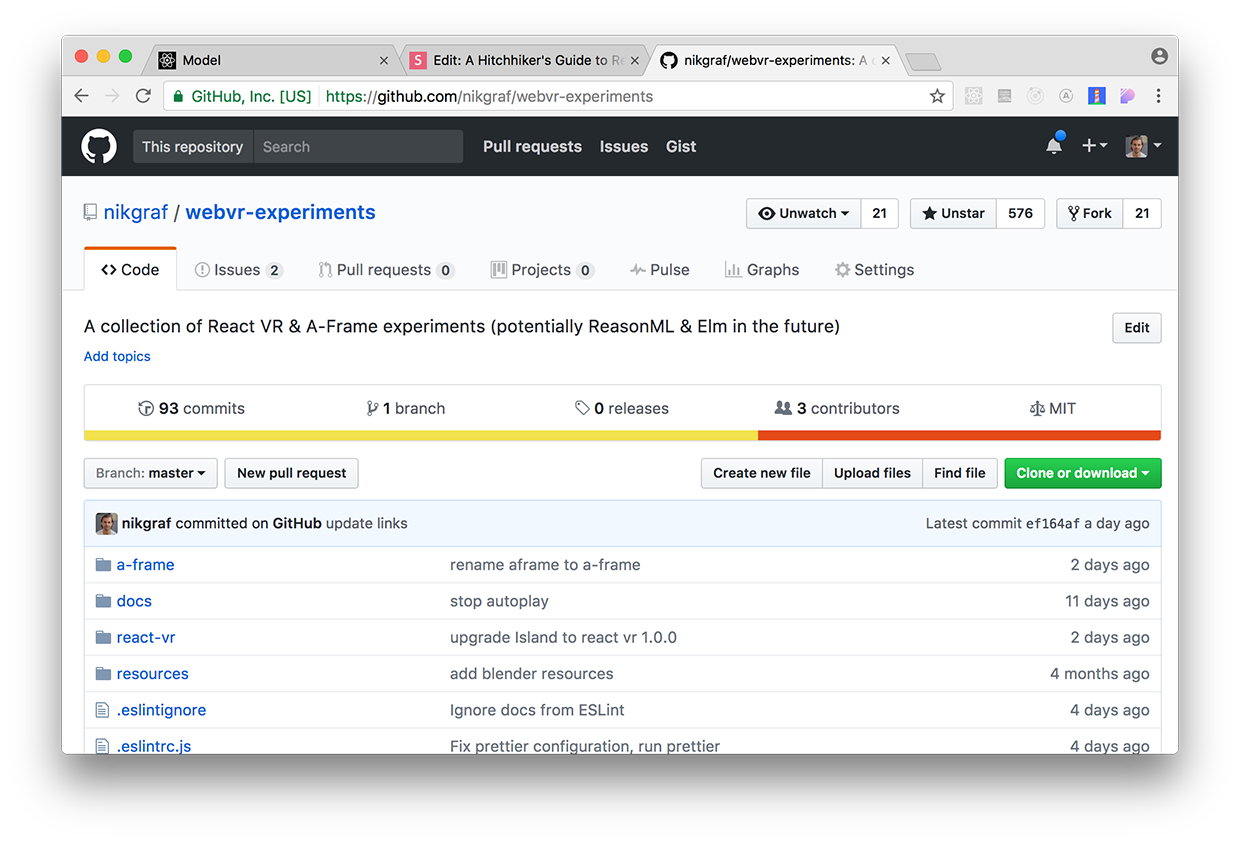Open the resources folder
The image size is (1240, 842).
tap(152, 674)
